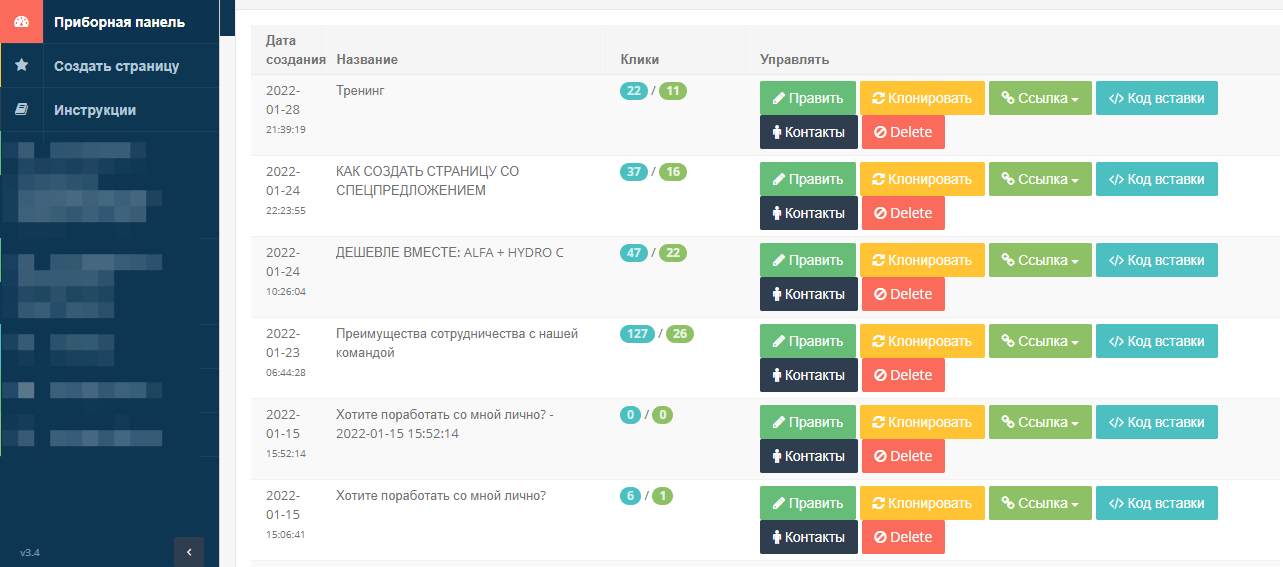Edit the Тренинг page with Править
The width and height of the screenshot is (1283, 567).
tap(807, 98)
